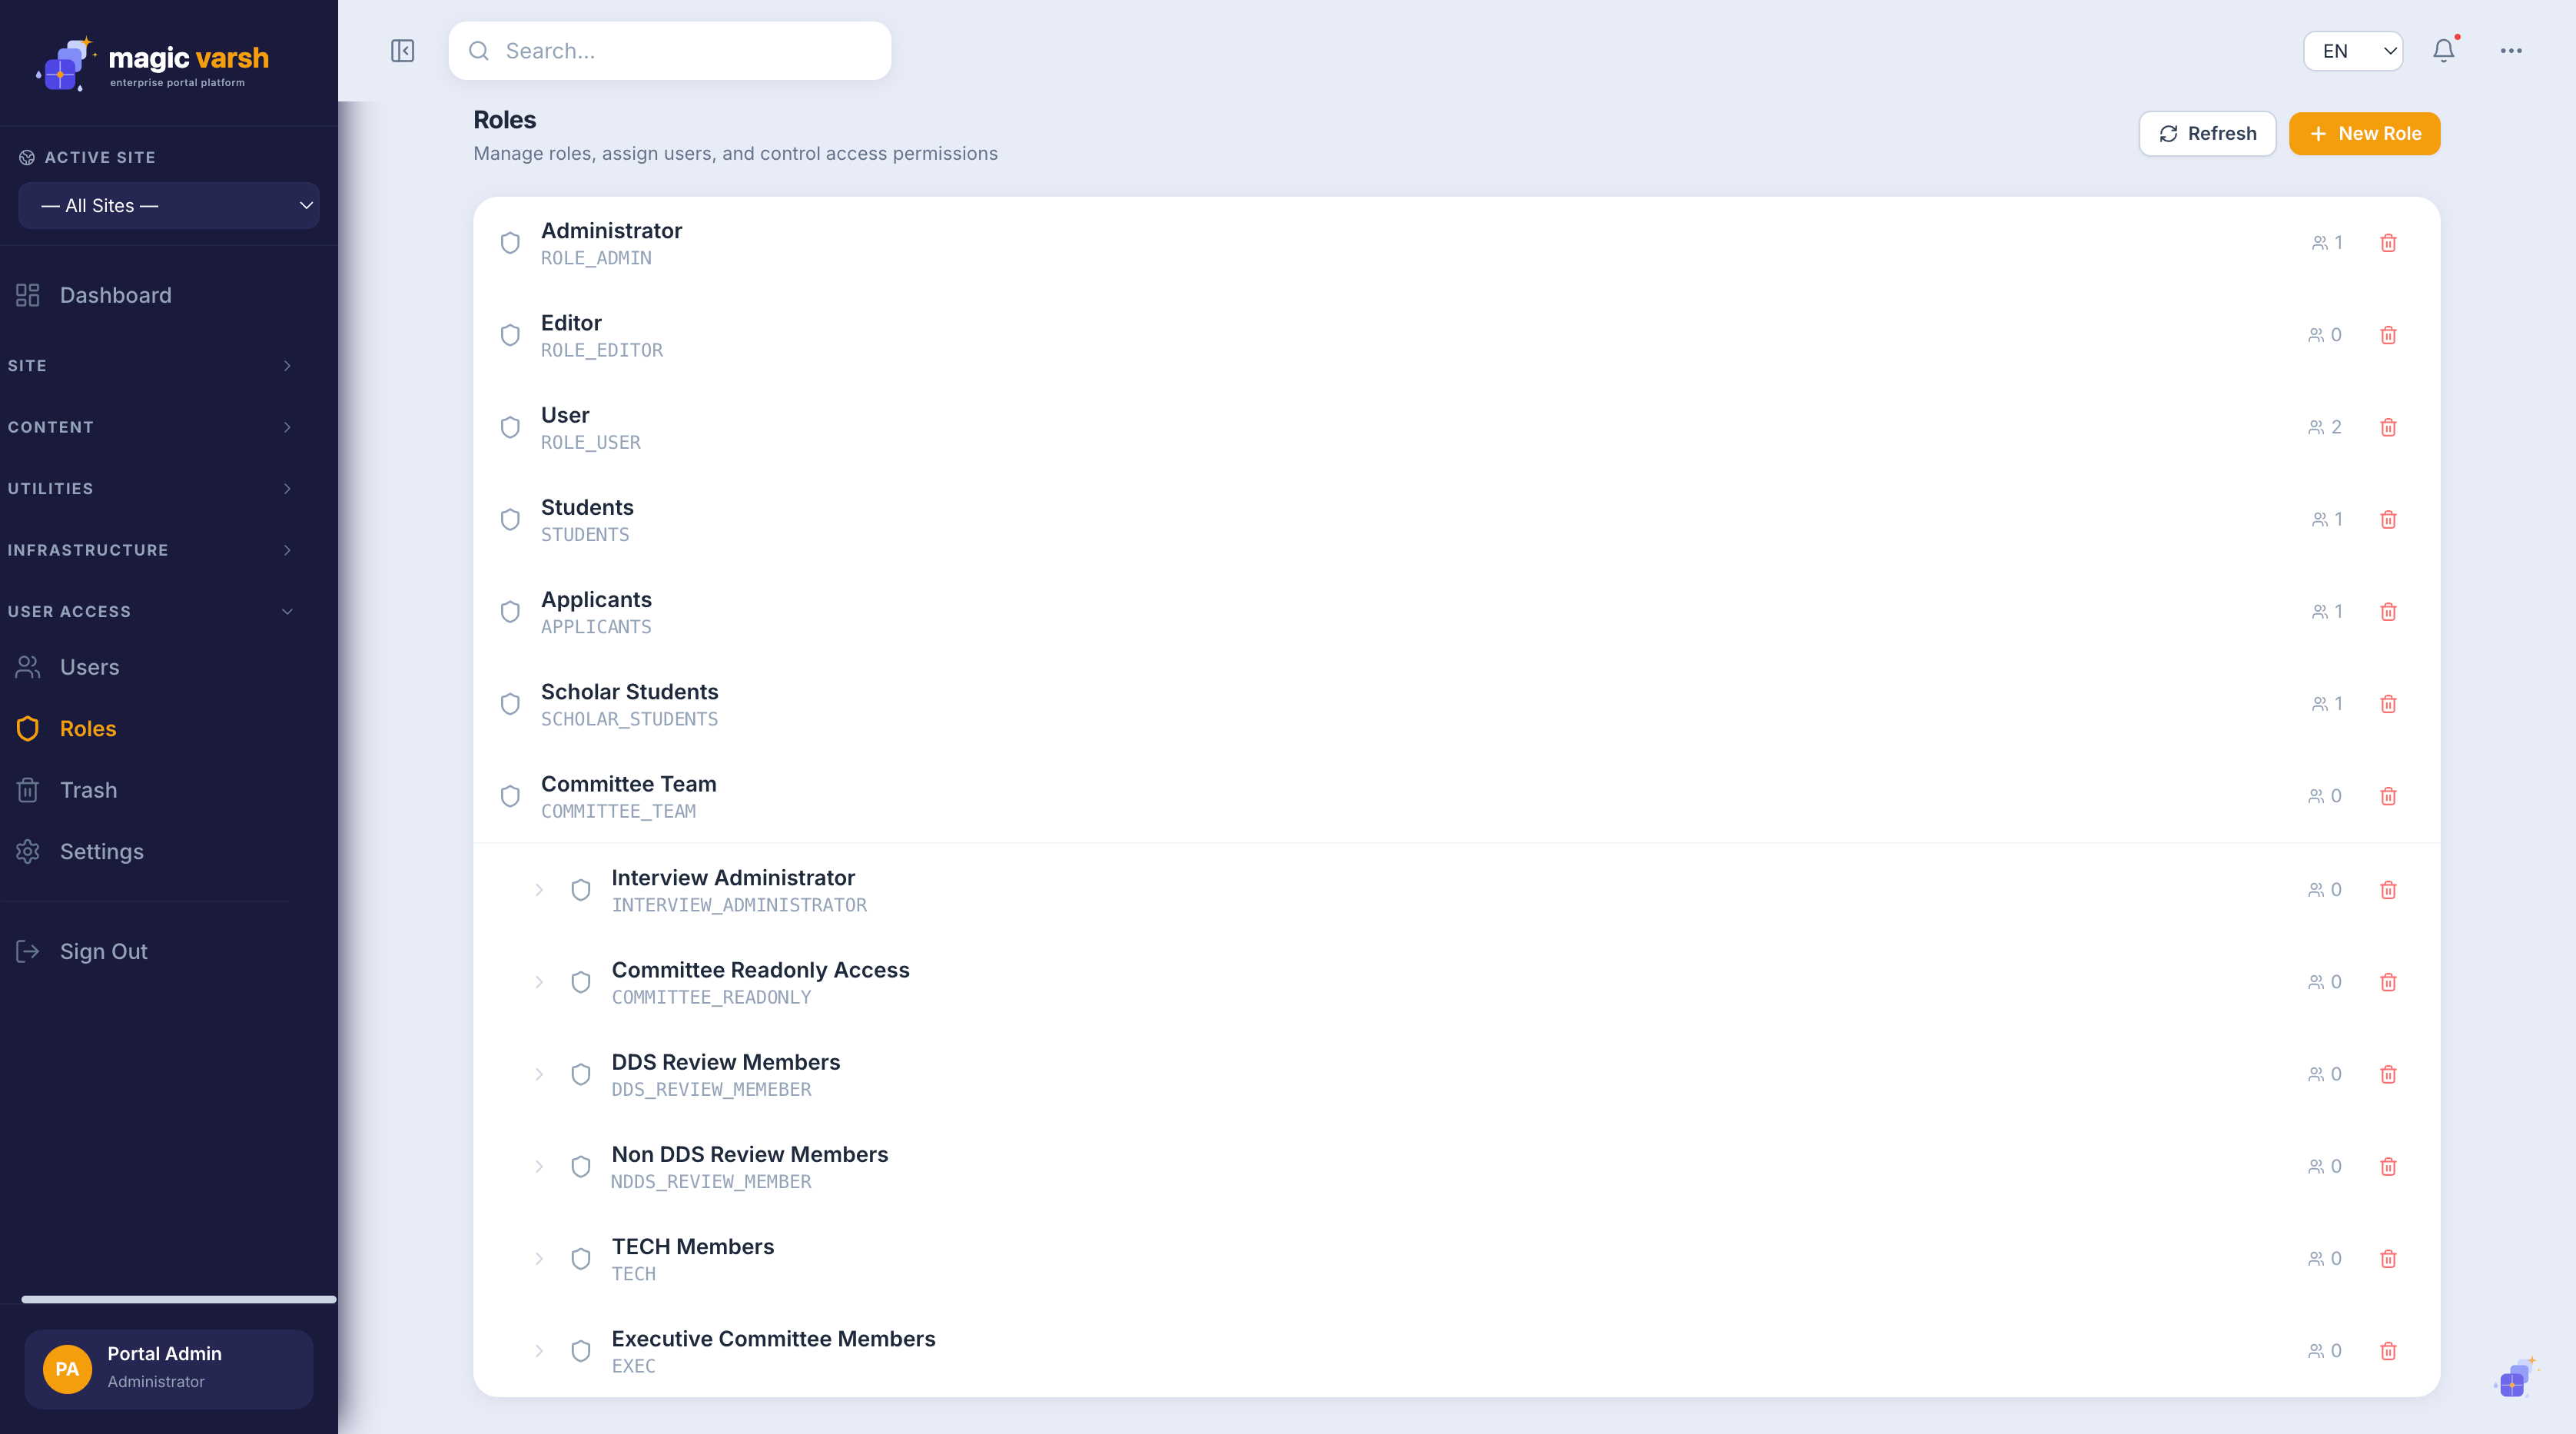Open the Portal Admin profile card
Viewport: 2576px width, 1434px height.
169,1369
